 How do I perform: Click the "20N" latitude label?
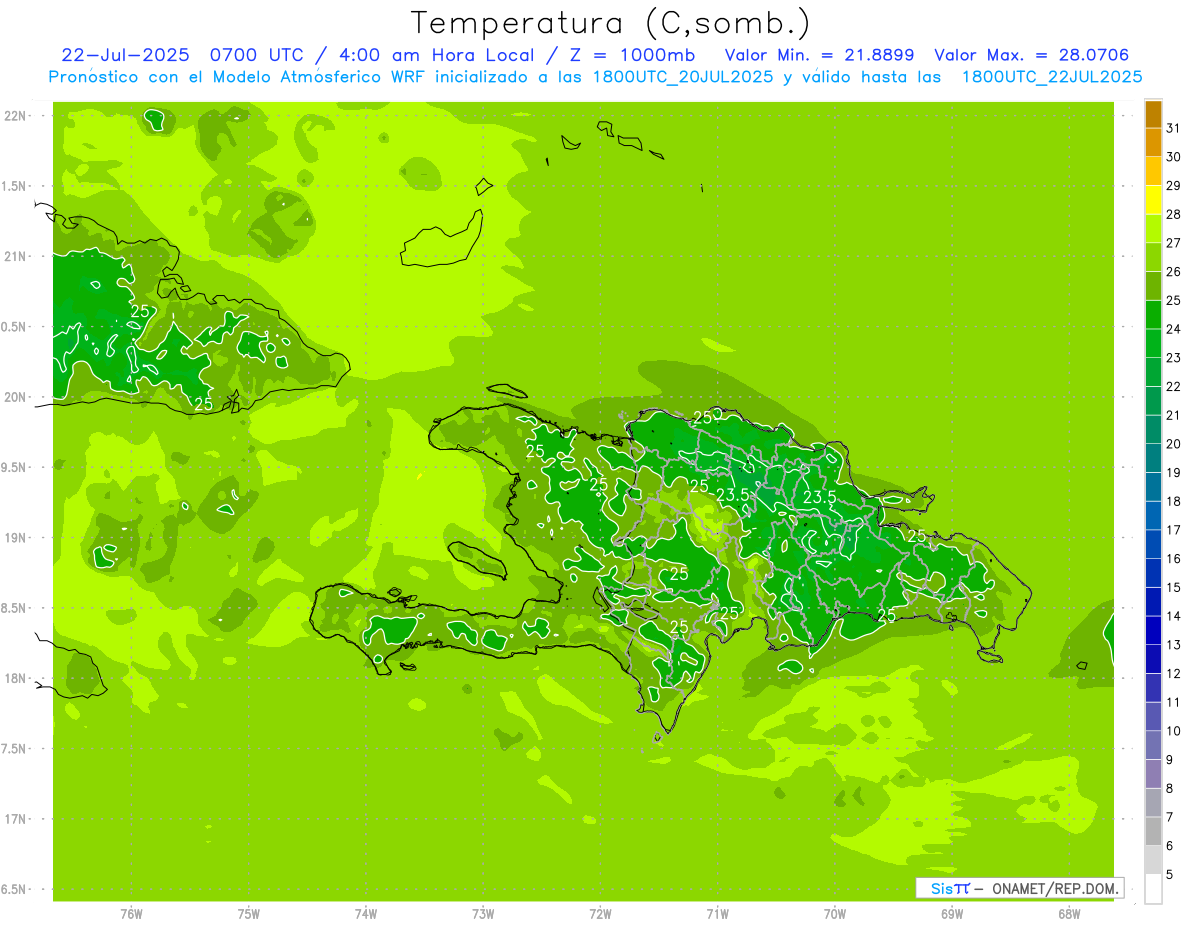15,397
